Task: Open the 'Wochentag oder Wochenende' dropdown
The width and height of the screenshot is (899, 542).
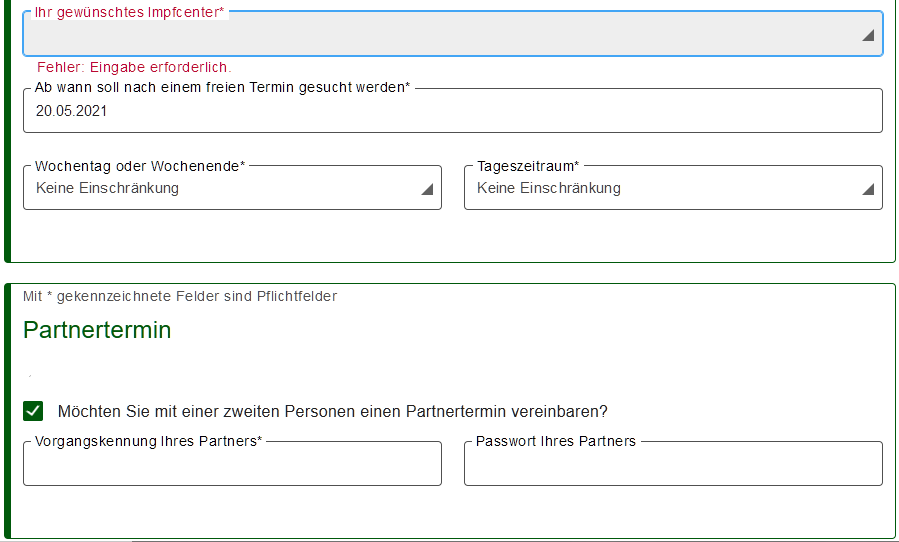Action: [x=232, y=188]
